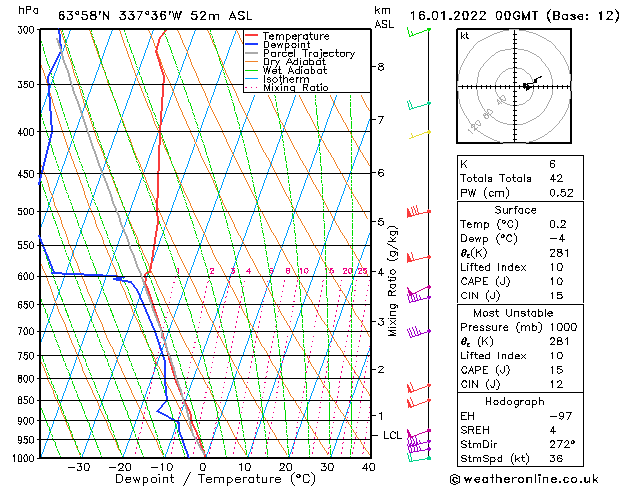
Task: Click the blue Dewpoint legend line
Action: (251, 45)
